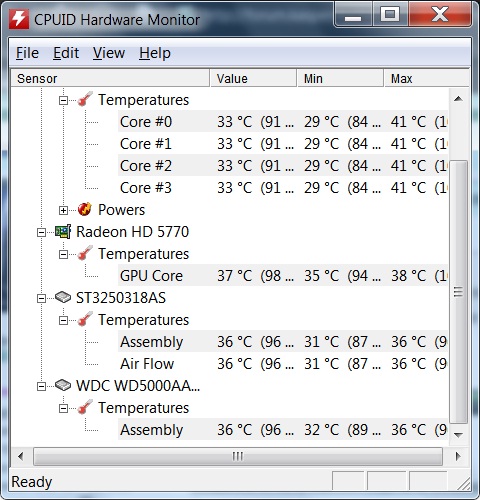Screen dimensions: 480x500
Task: Click the horizontal scrollbar thumb
Action: coord(238,456)
